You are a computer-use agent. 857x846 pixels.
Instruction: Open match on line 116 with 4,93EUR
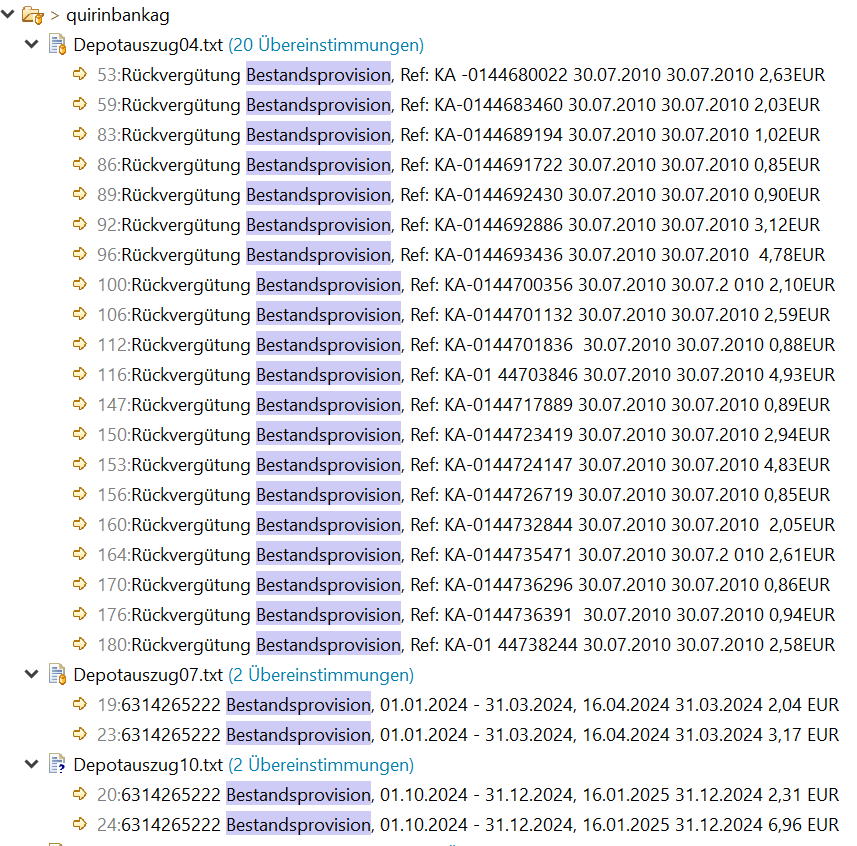[466, 375]
